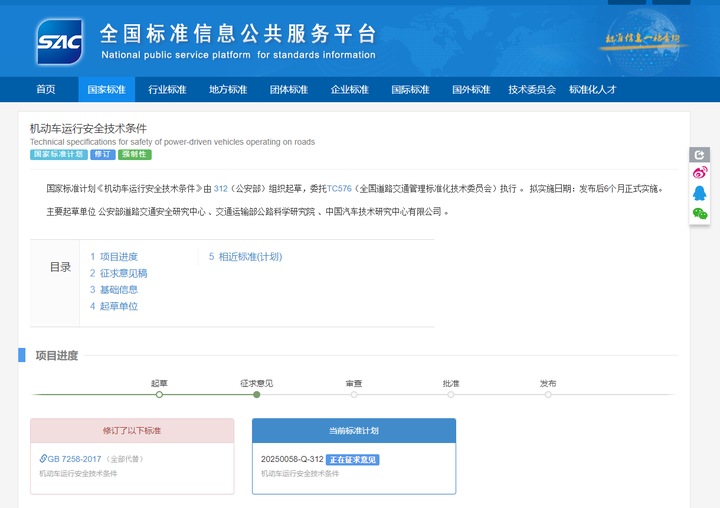Screen dimensions: 720x508
Task: Click the 项目进度 section heading
Action: point(57,356)
